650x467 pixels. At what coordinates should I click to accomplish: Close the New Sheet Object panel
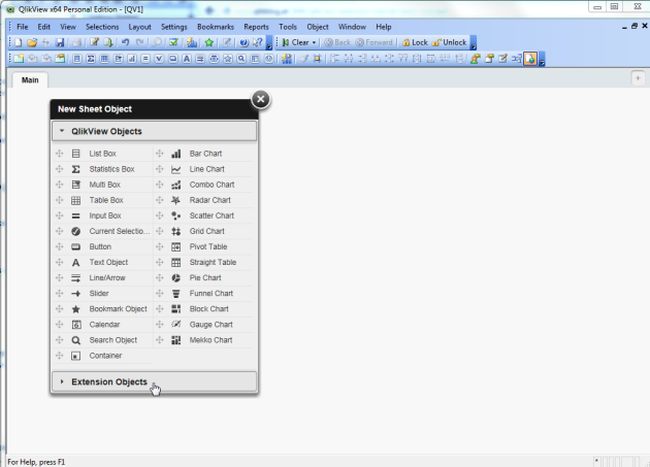click(x=261, y=99)
